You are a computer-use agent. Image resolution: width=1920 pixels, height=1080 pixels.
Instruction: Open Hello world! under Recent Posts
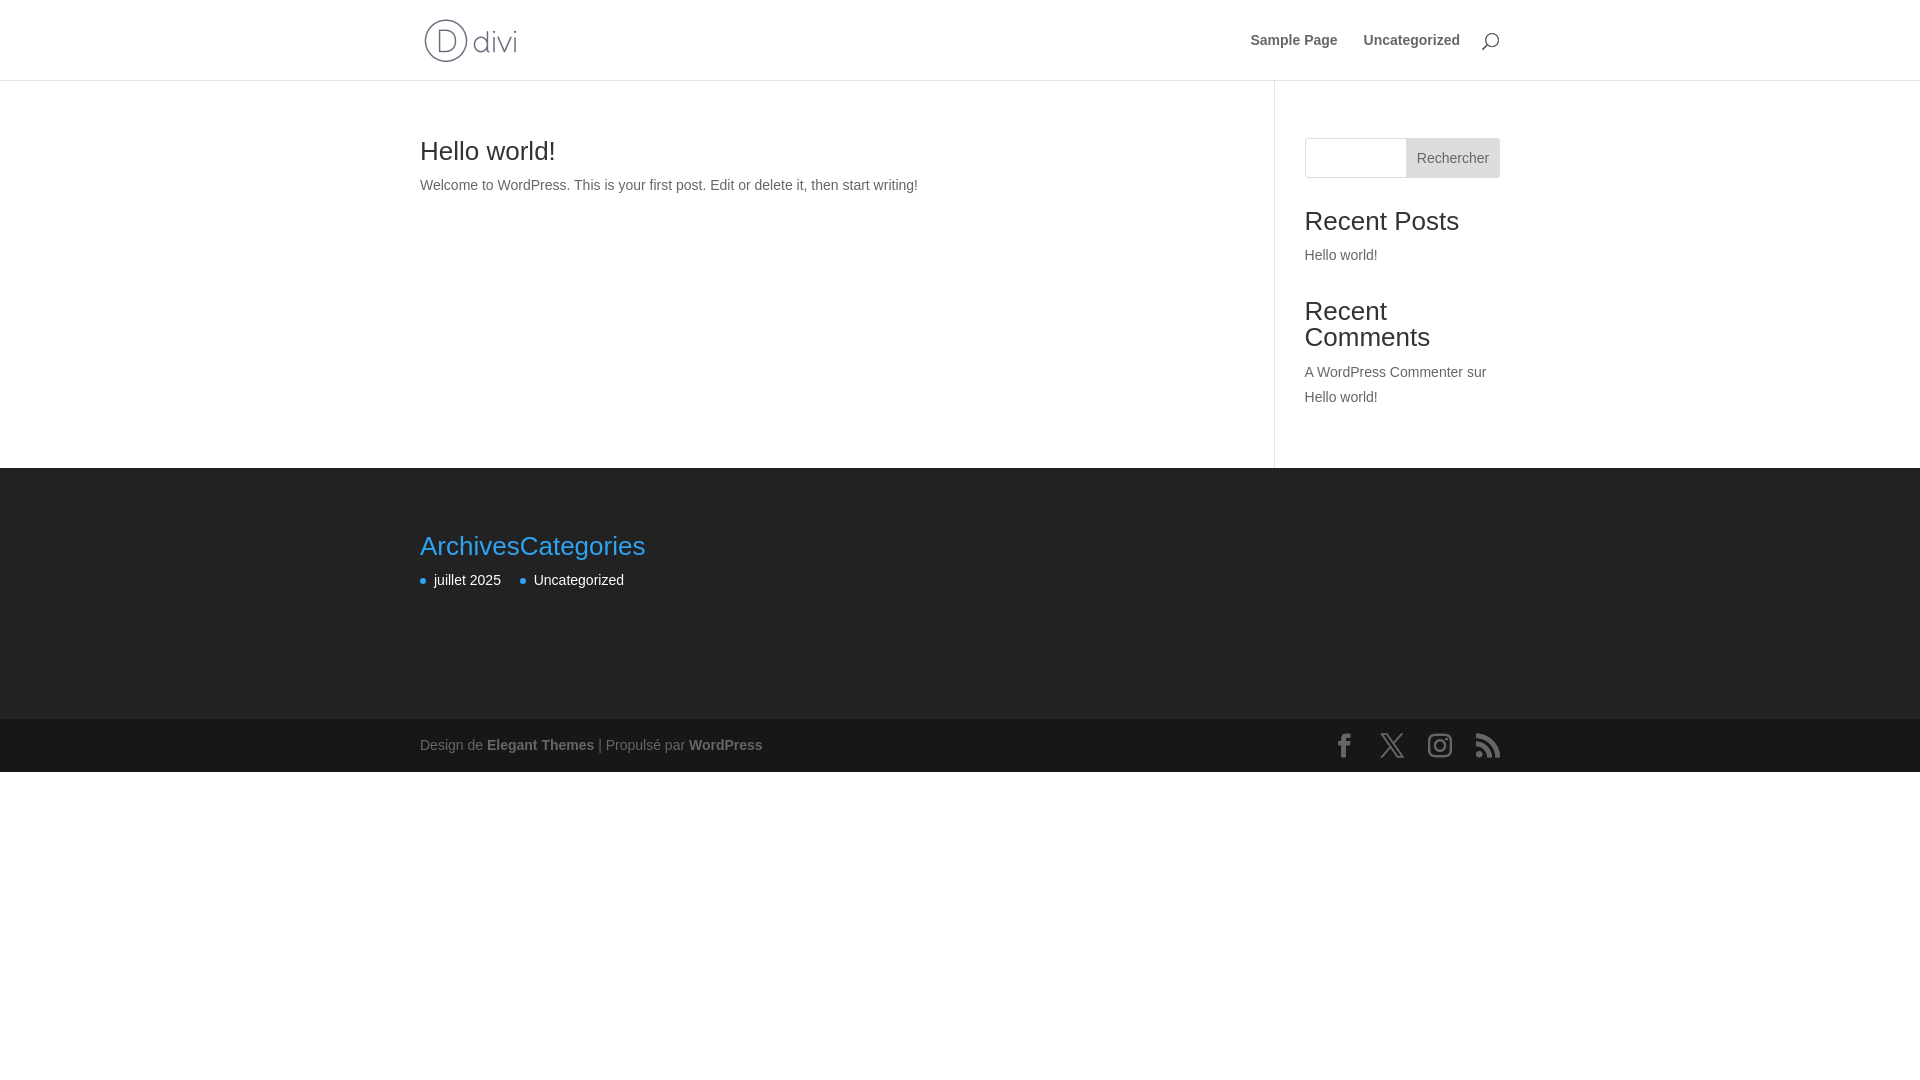[x=1340, y=255]
